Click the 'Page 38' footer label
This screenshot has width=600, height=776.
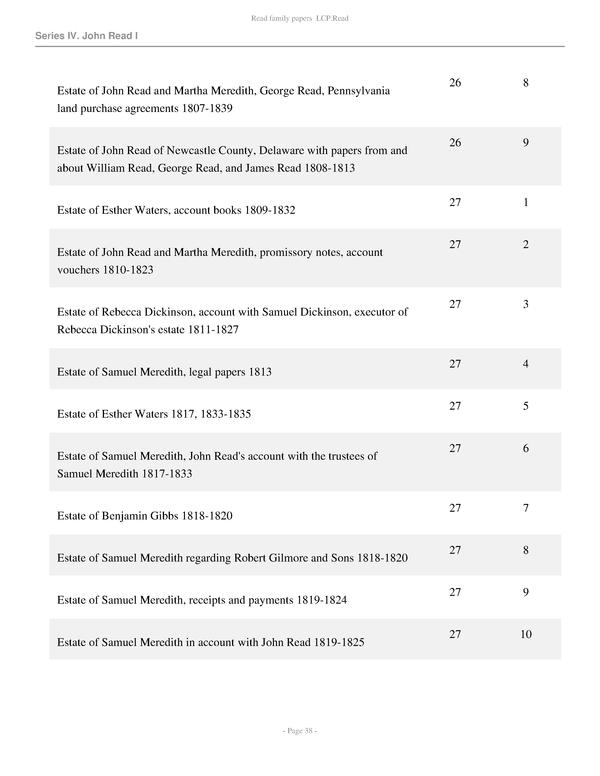pyautogui.click(x=300, y=731)
